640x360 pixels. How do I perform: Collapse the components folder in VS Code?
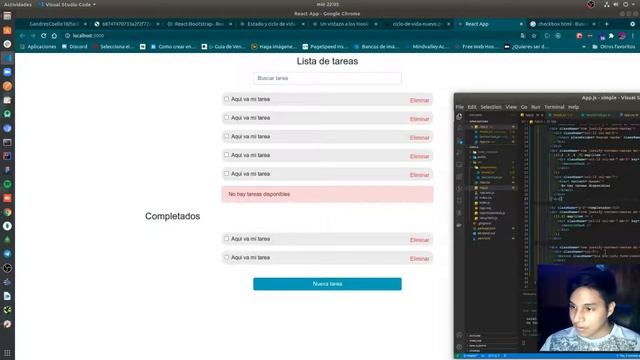pyautogui.click(x=487, y=167)
